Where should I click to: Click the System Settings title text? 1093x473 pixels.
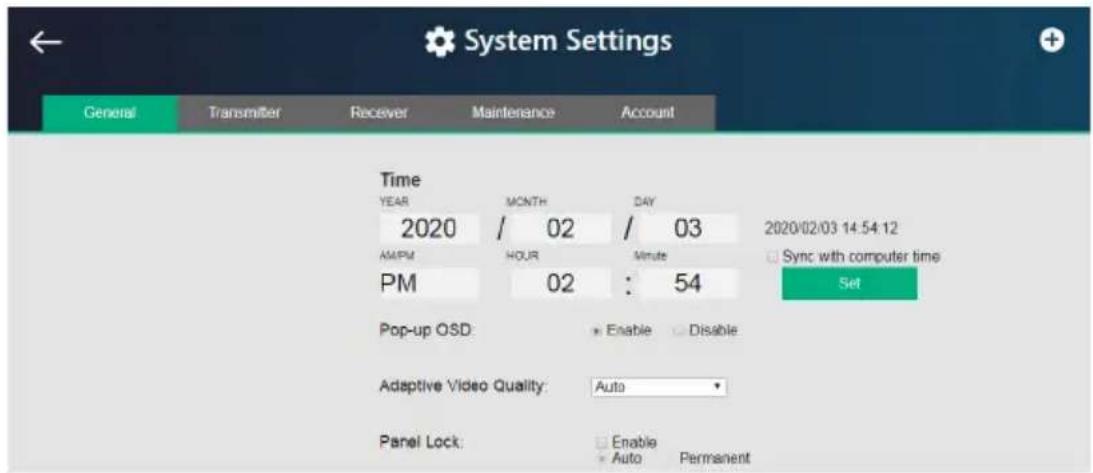(x=568, y=42)
